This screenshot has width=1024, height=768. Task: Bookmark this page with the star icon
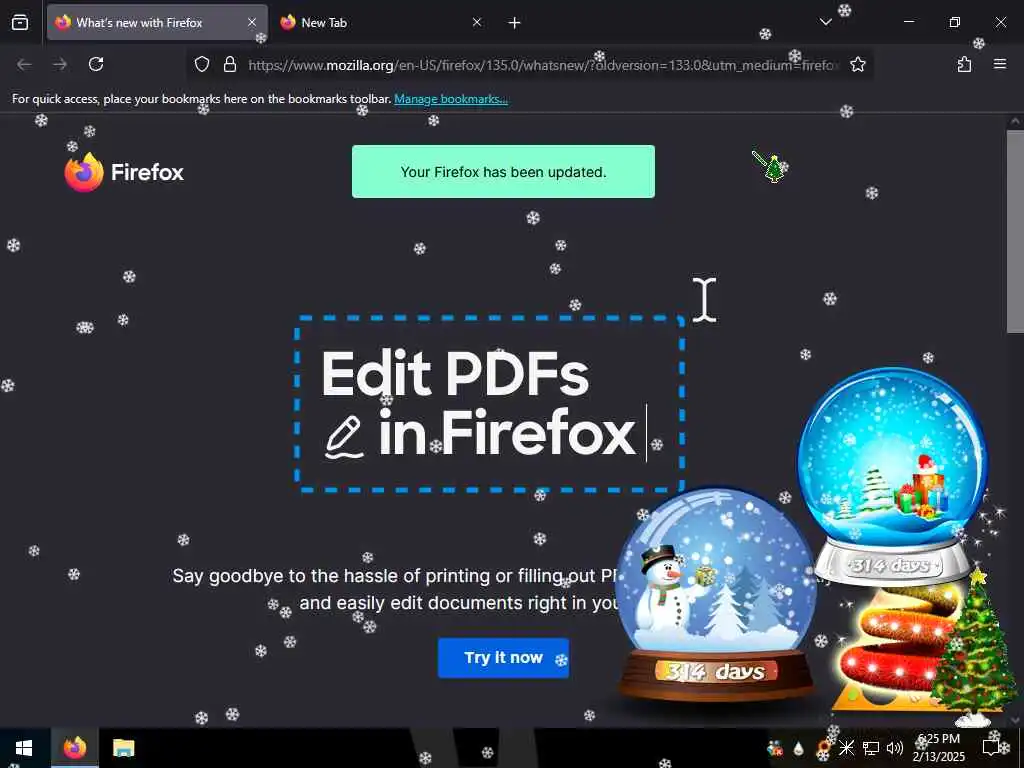(x=857, y=64)
